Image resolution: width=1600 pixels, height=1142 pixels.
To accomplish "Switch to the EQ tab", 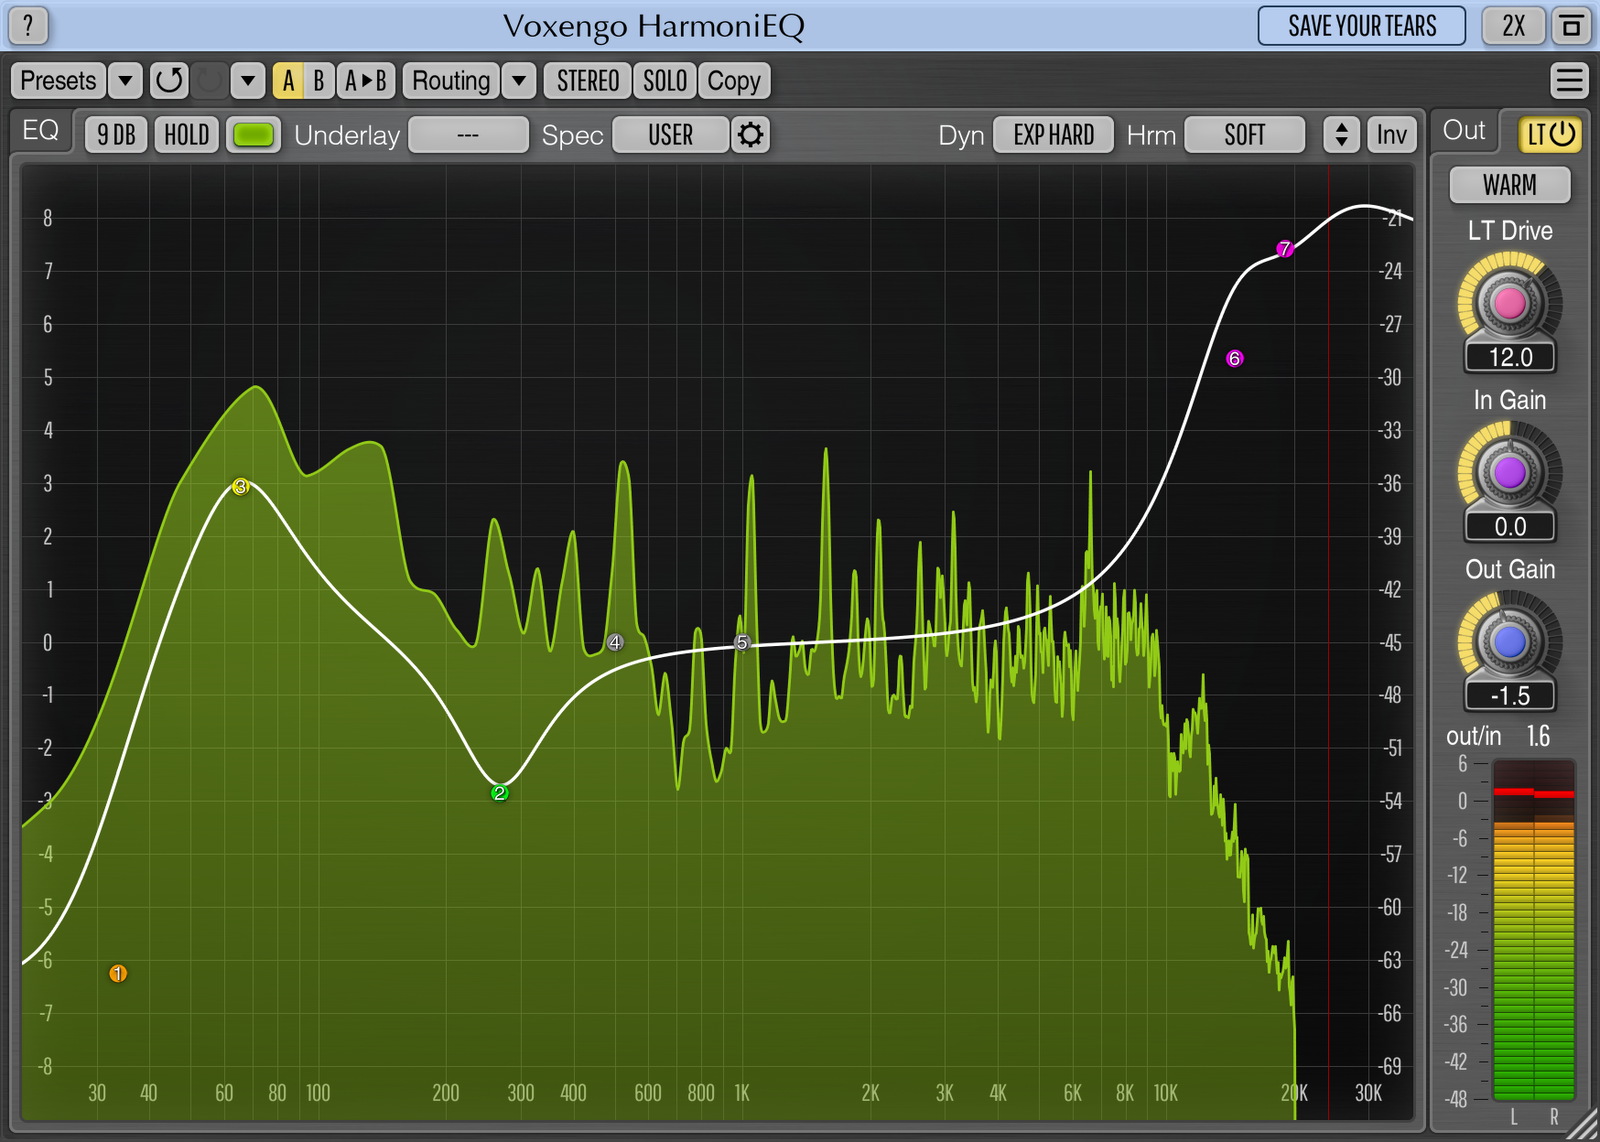I will (41, 131).
